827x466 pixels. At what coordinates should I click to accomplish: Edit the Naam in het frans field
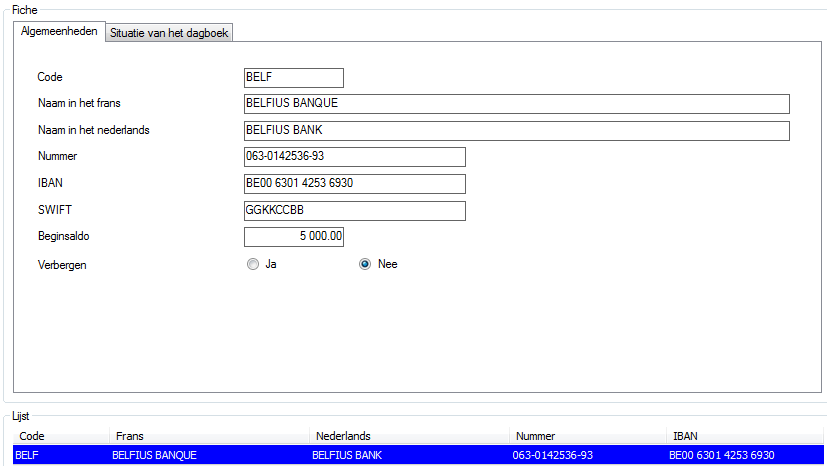point(517,104)
